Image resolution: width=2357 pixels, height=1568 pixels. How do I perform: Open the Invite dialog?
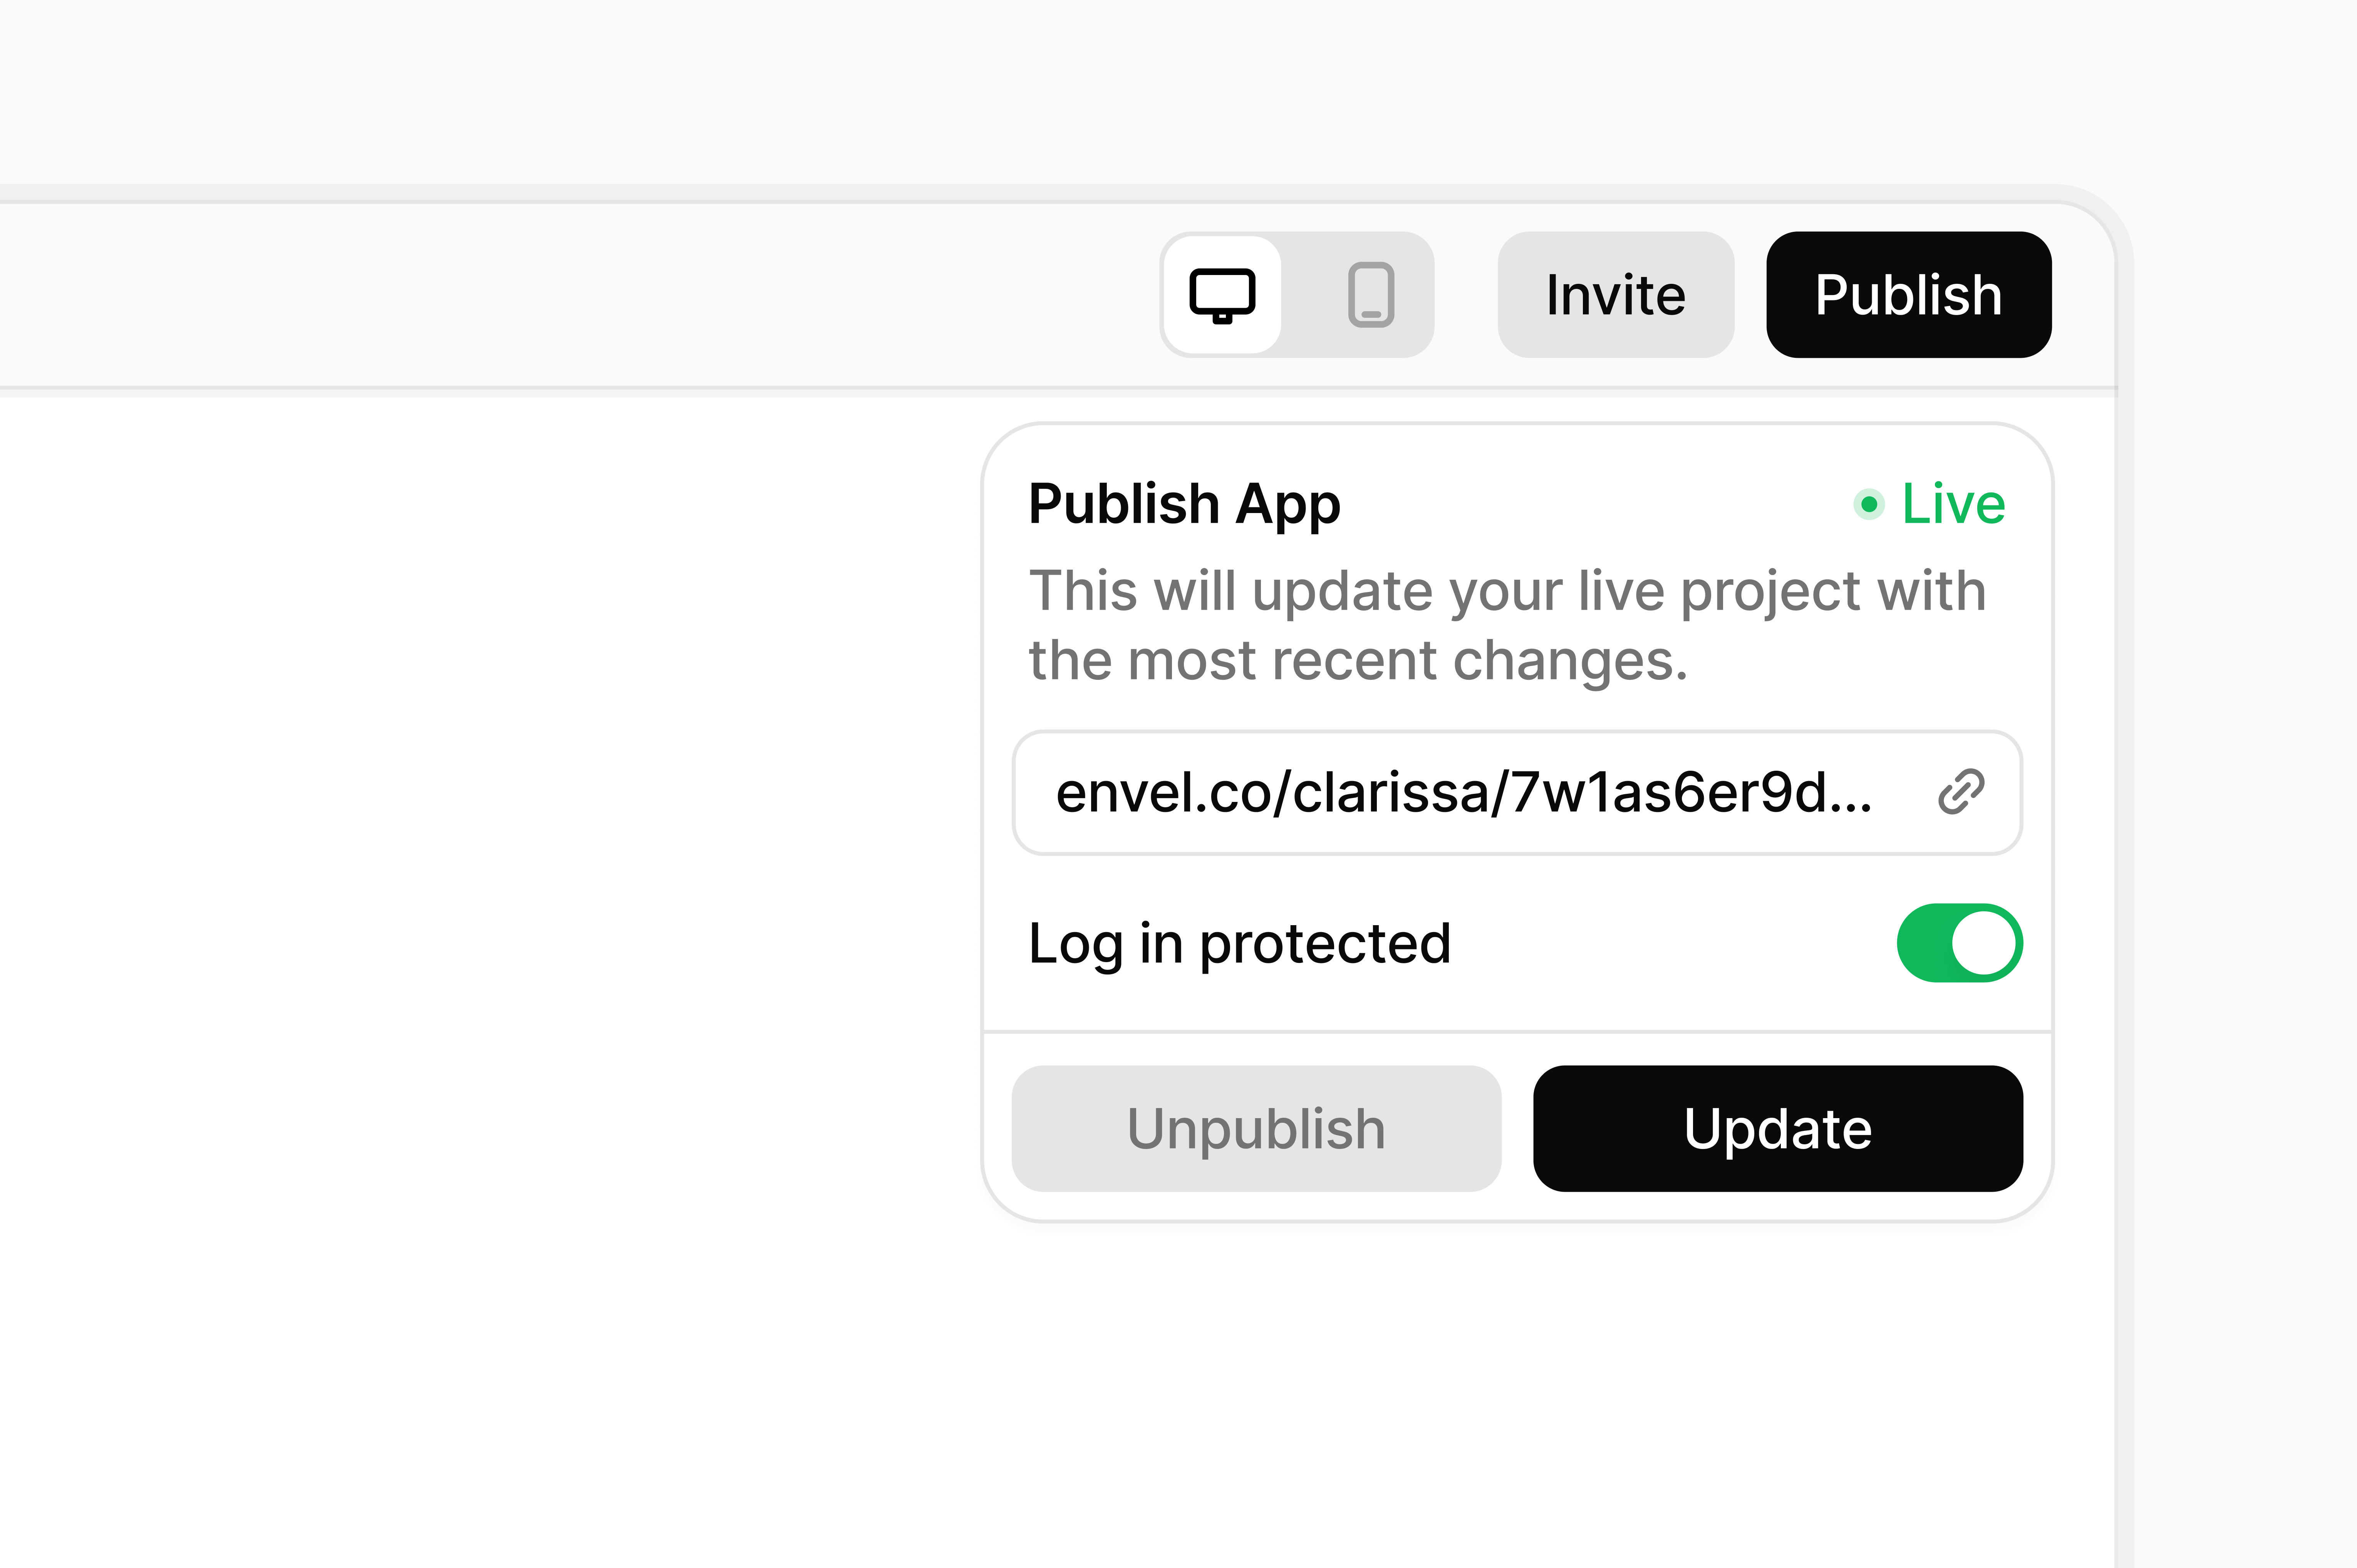[1615, 295]
